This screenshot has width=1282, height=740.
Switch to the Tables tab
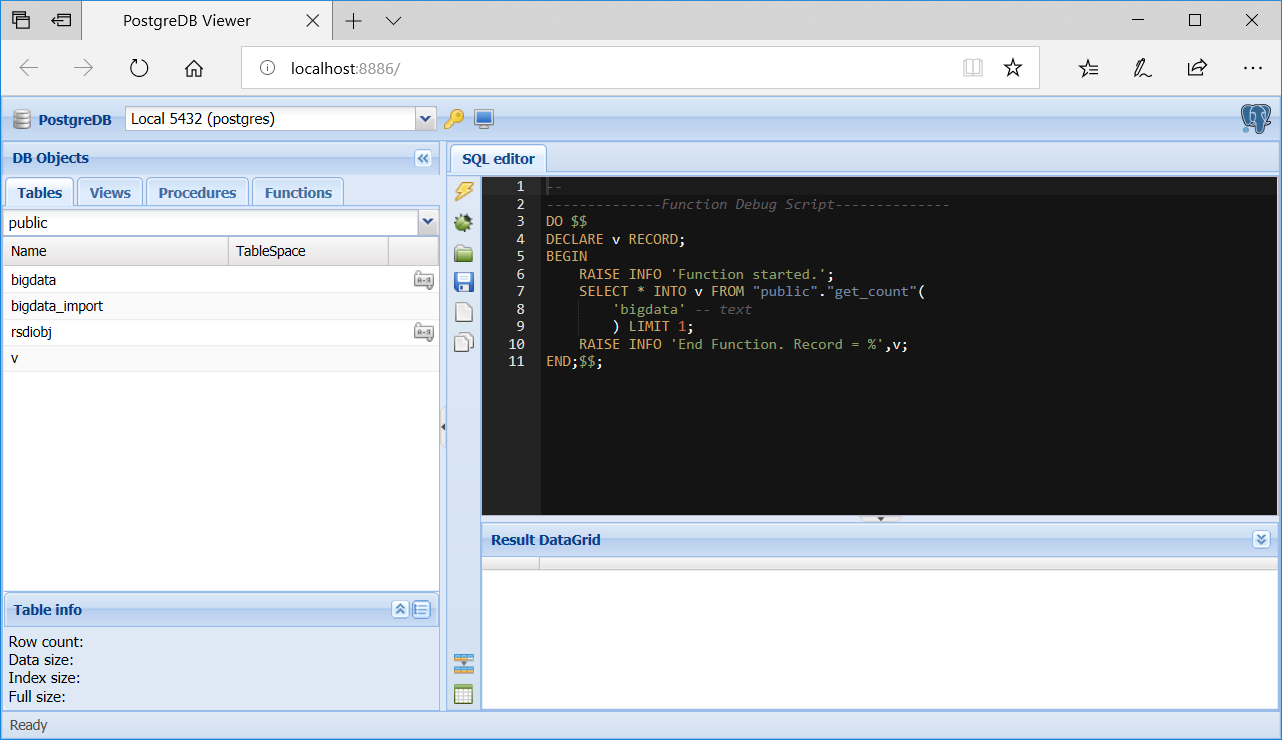point(40,193)
